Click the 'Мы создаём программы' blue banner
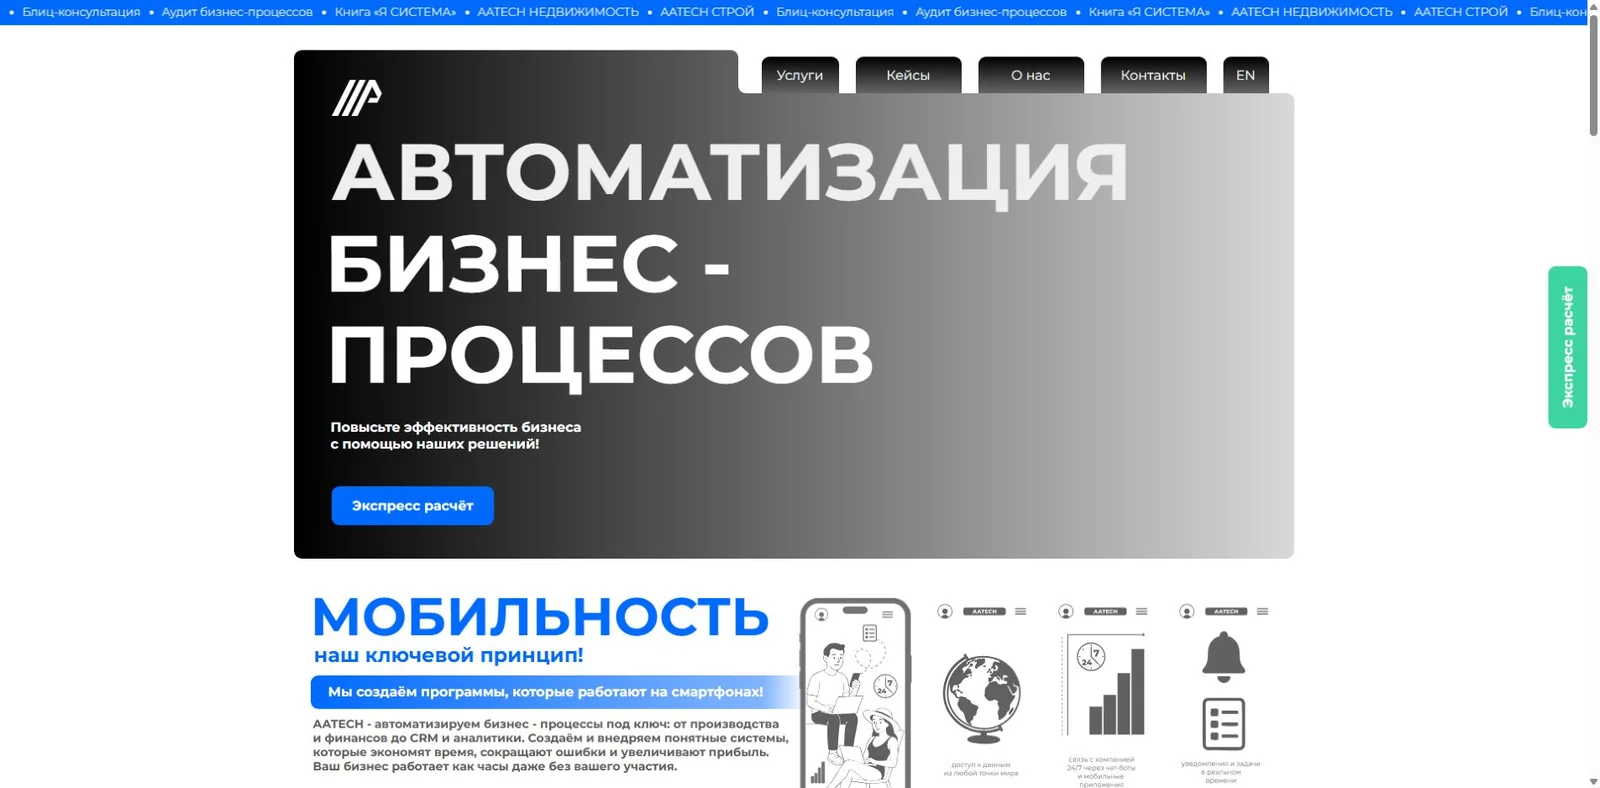Image resolution: width=1600 pixels, height=788 pixels. (x=553, y=692)
